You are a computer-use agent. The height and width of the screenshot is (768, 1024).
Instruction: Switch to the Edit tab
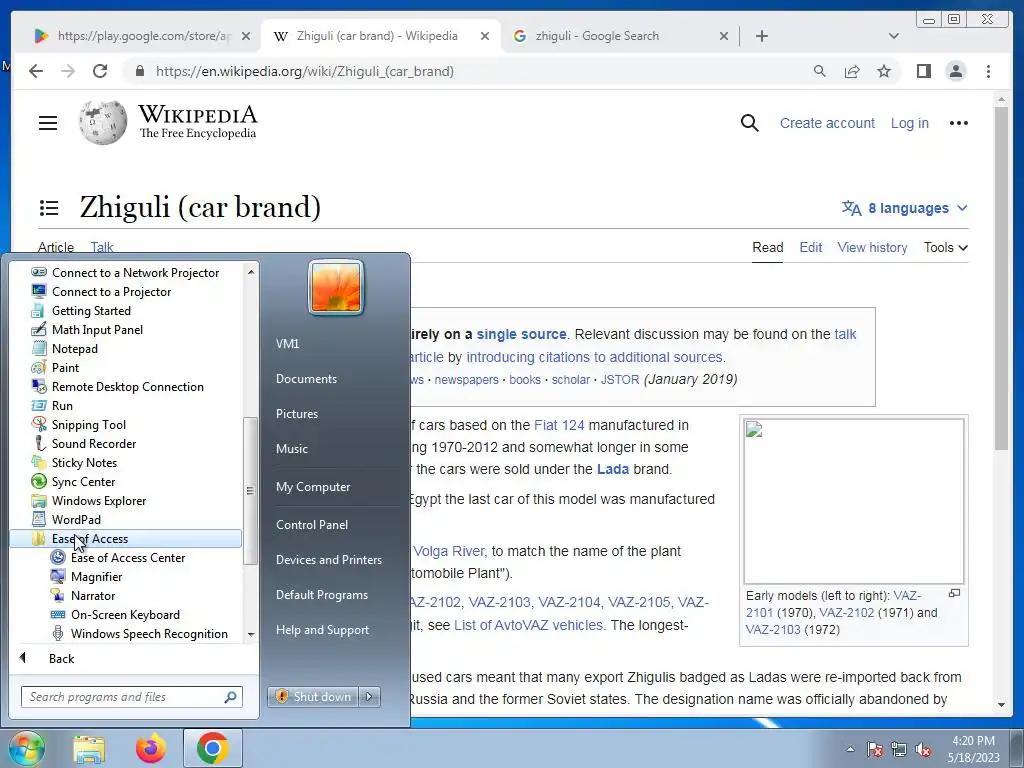[x=810, y=248]
